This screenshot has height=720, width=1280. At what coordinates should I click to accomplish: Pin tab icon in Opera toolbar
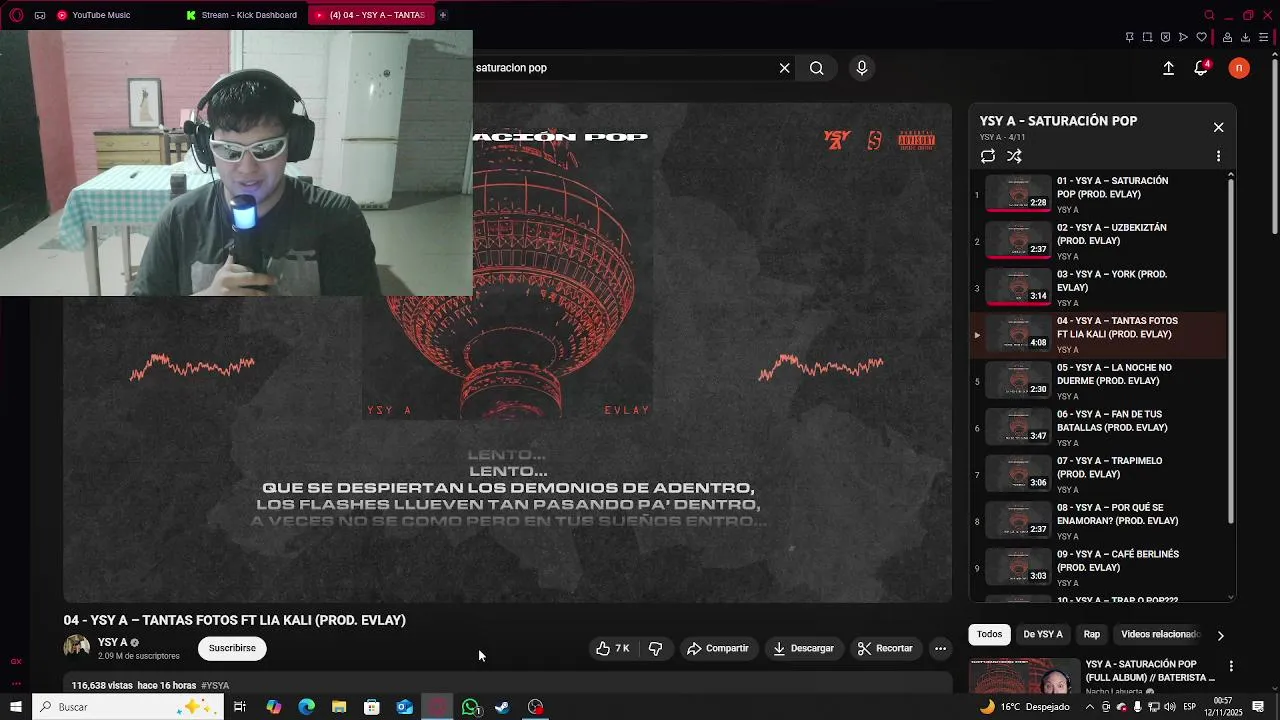click(x=1129, y=37)
